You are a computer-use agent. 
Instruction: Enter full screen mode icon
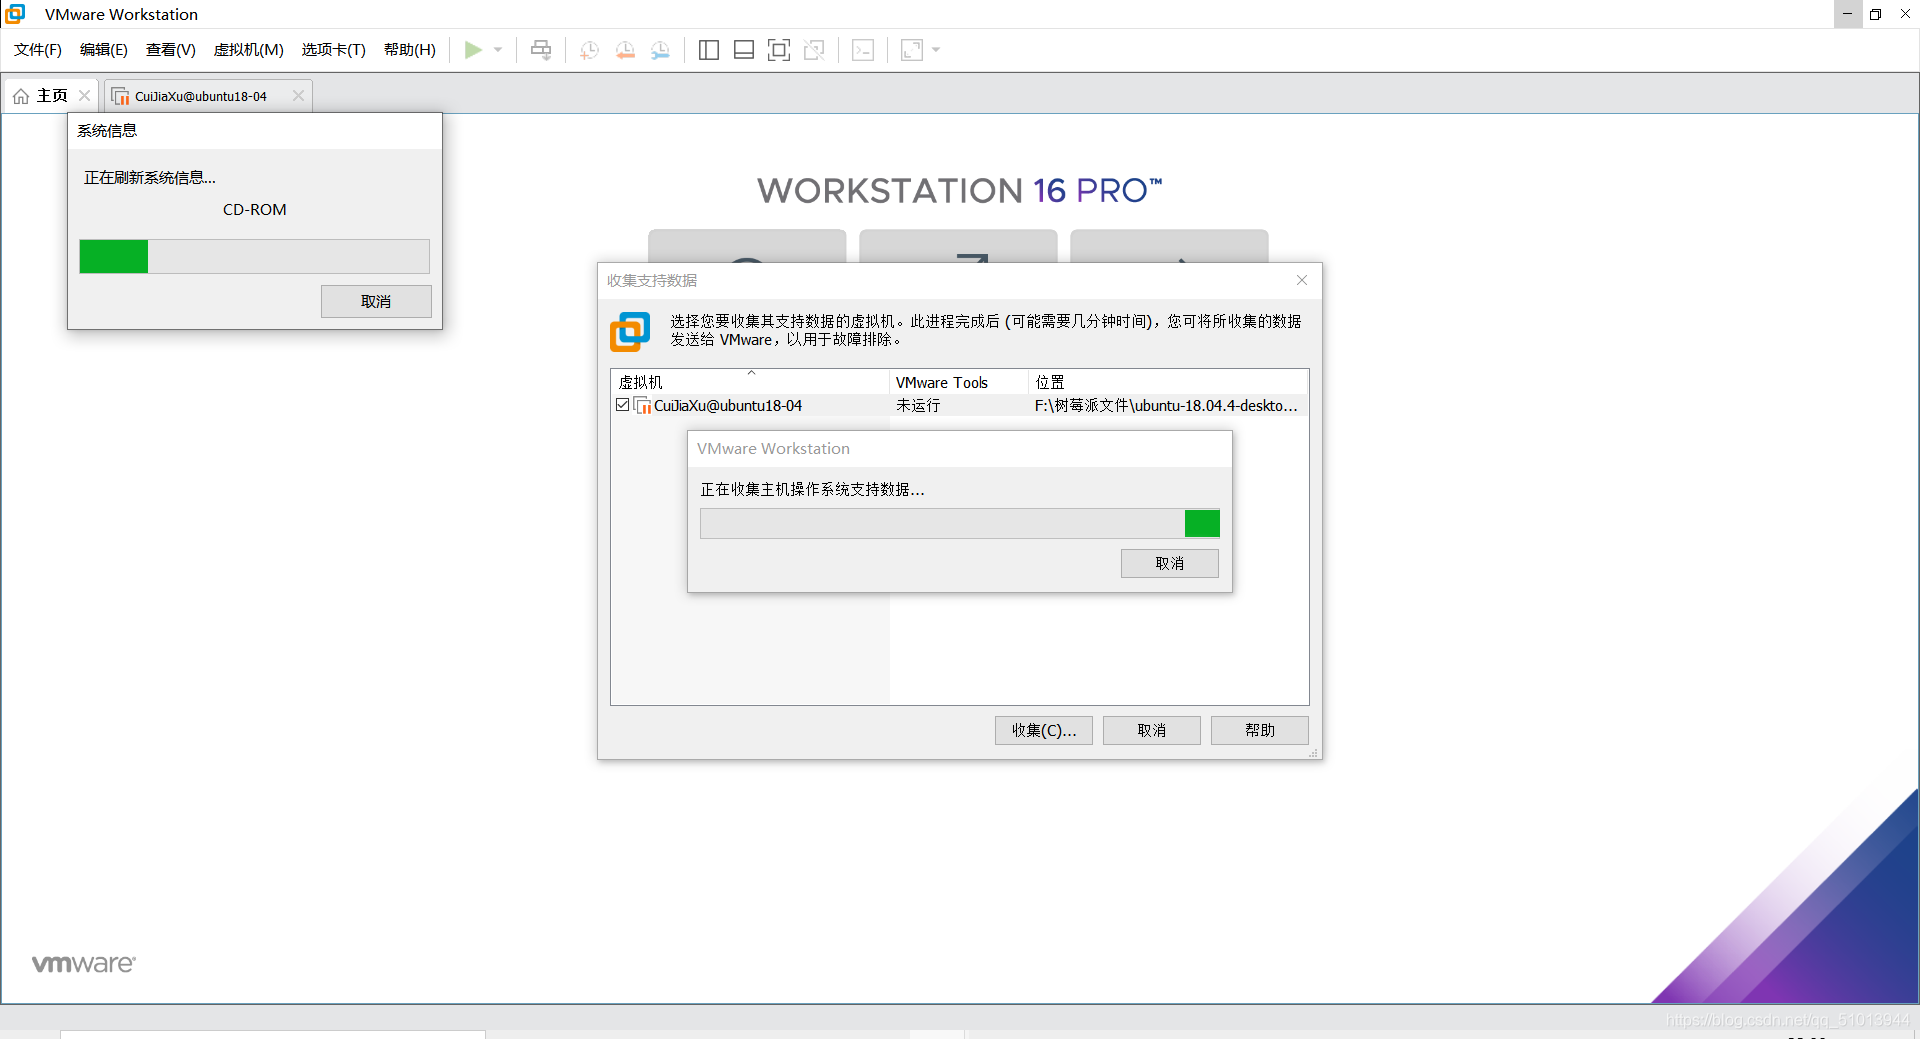pos(779,50)
